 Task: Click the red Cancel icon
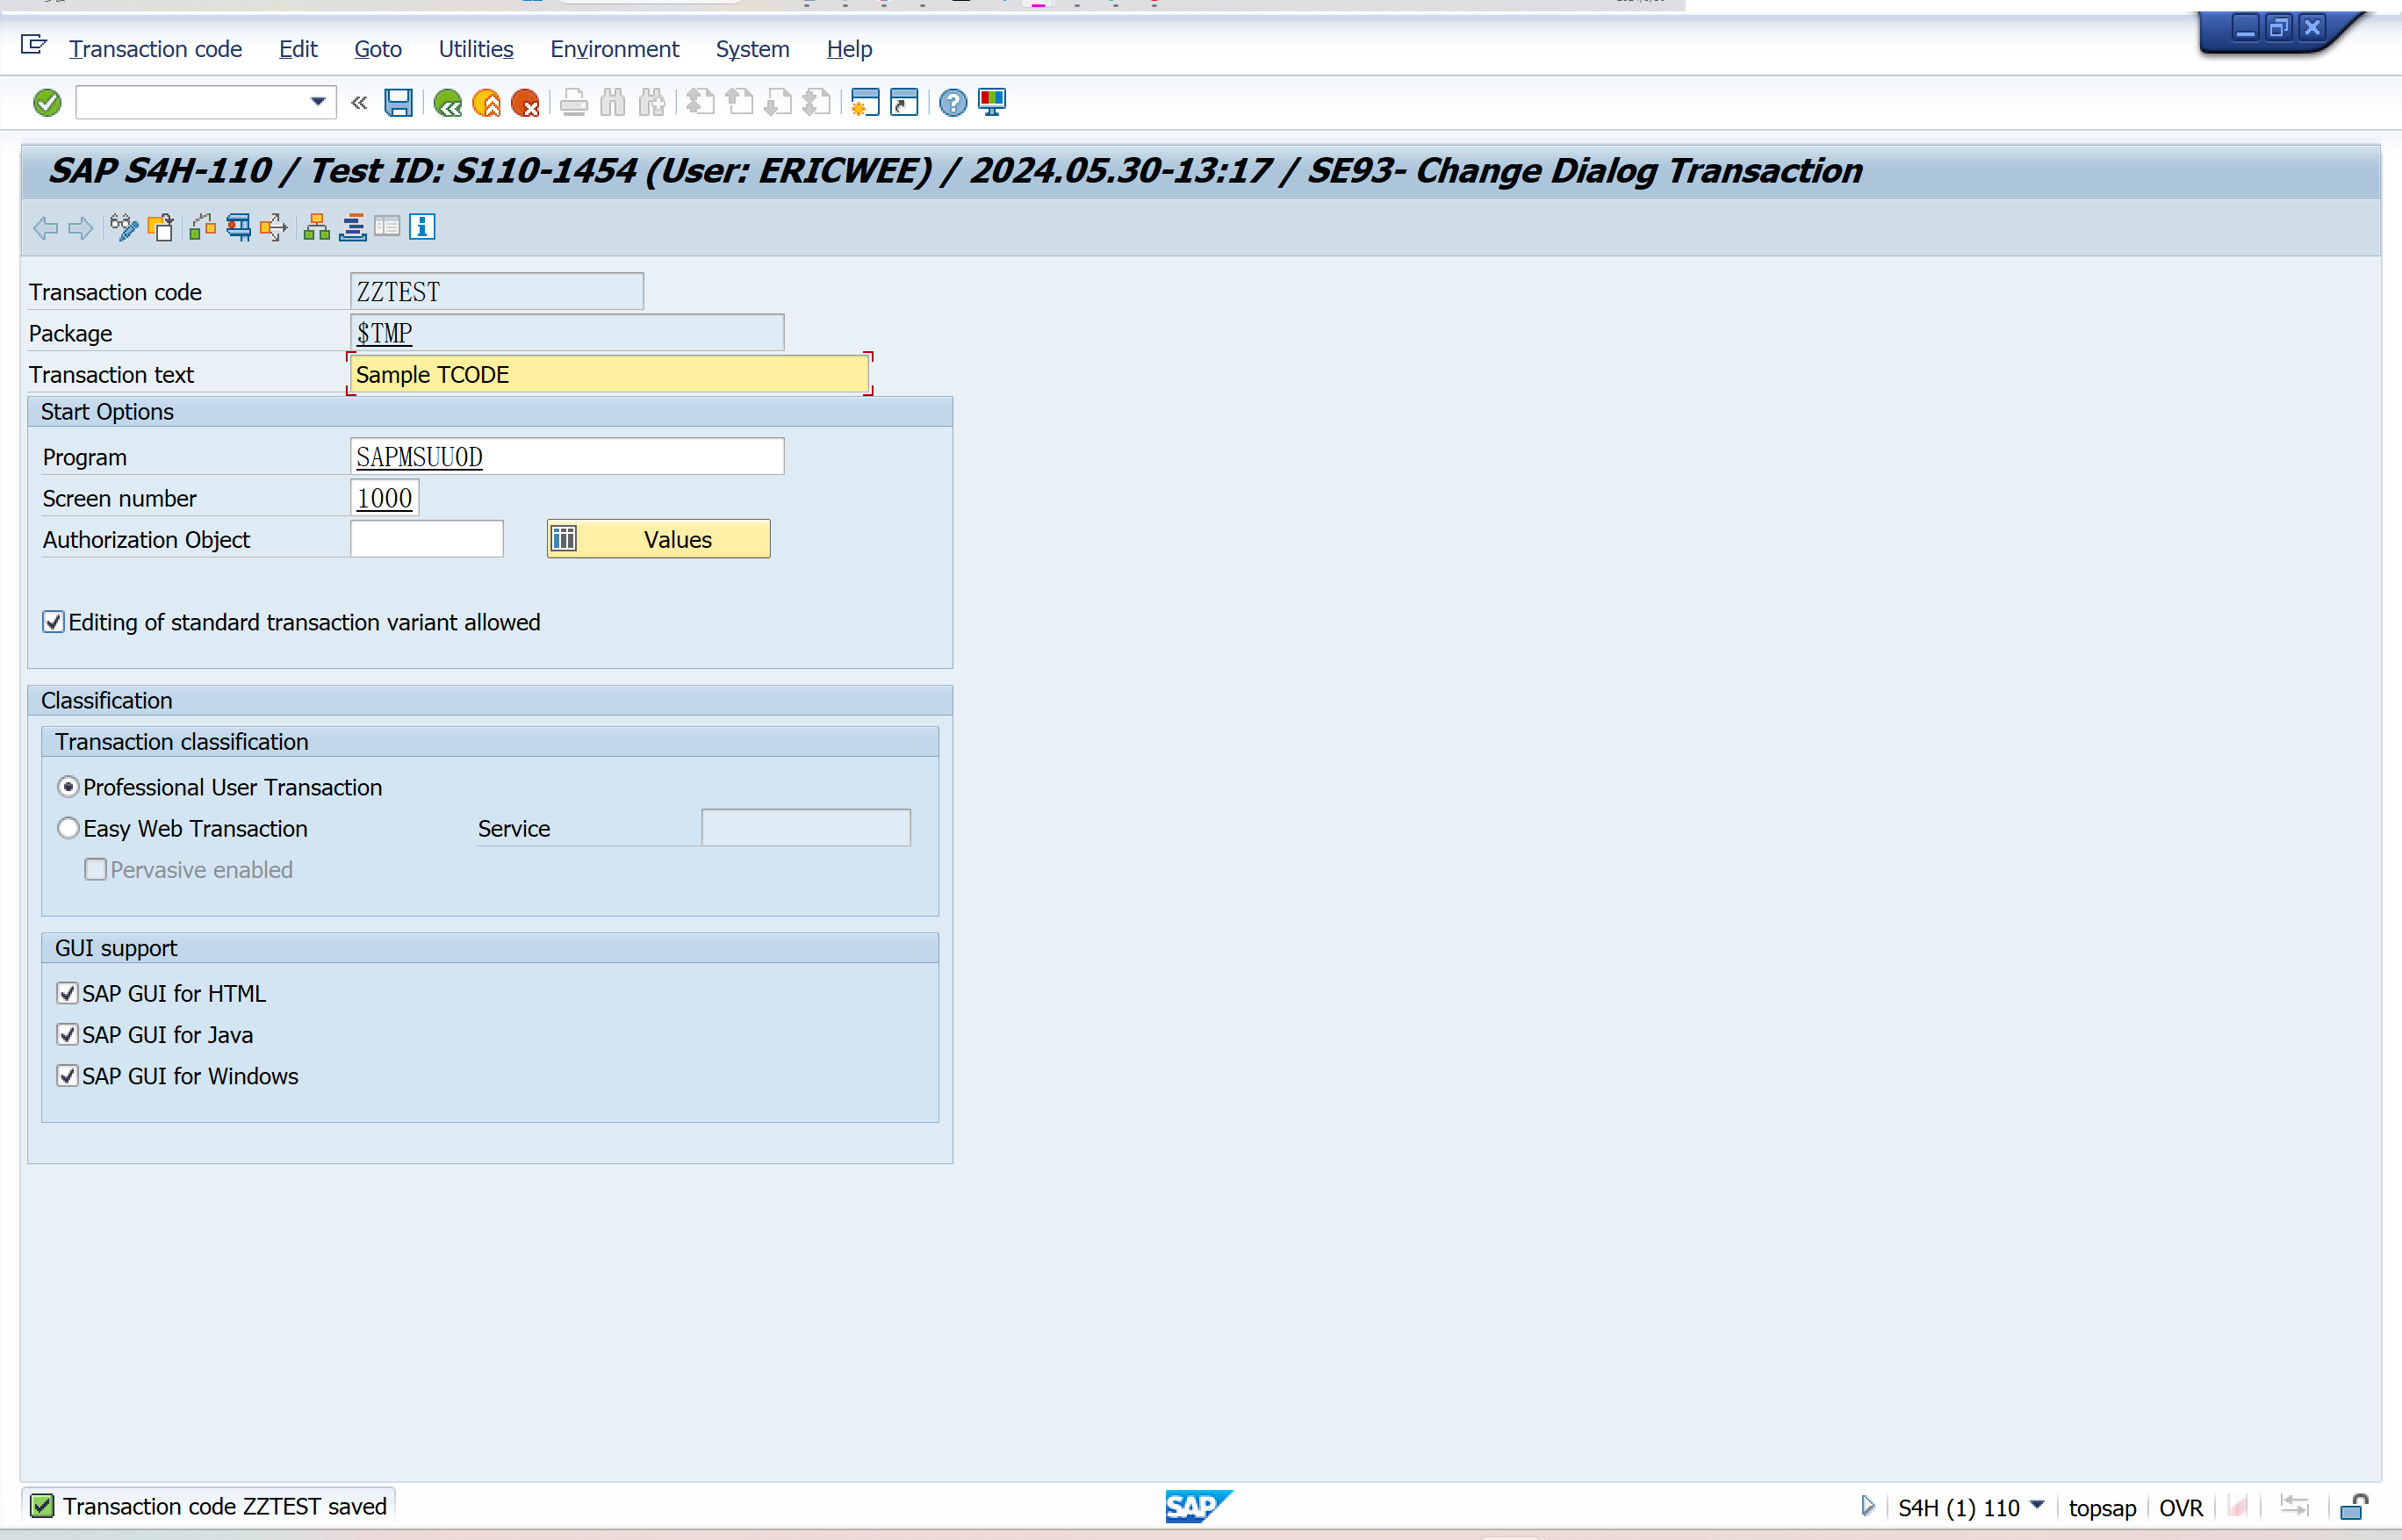coord(525,102)
